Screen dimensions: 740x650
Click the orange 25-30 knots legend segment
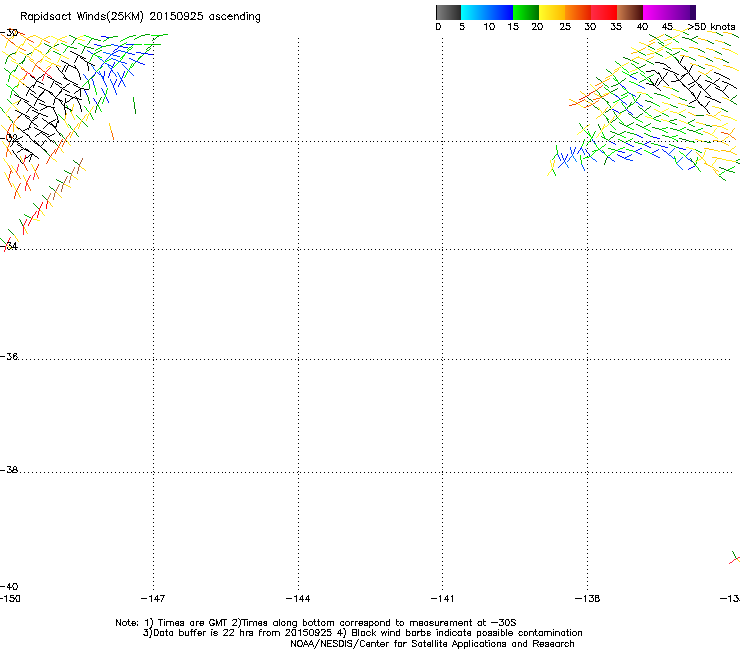(x=578, y=12)
